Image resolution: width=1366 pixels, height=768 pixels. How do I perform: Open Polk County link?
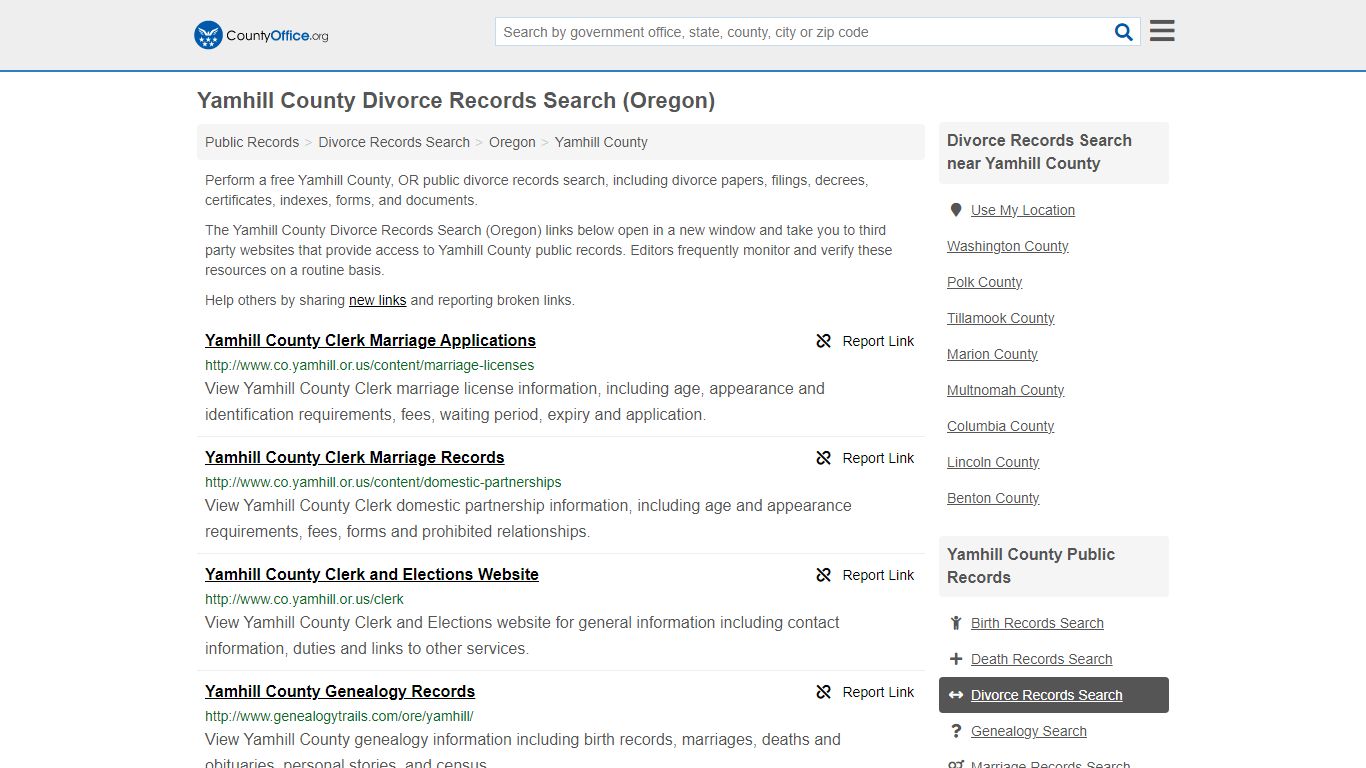(x=984, y=282)
